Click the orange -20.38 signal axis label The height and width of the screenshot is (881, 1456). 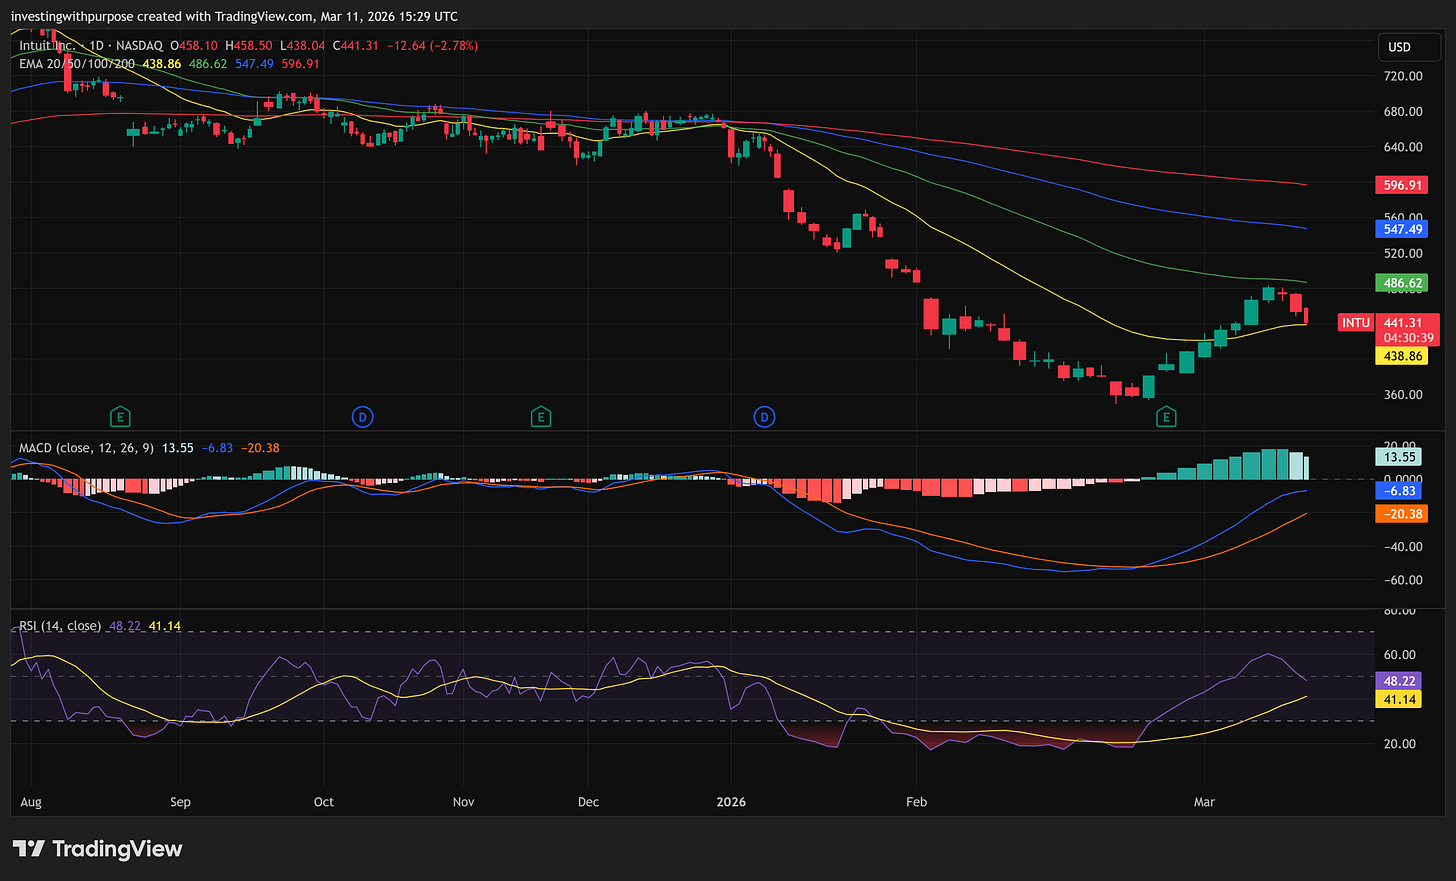tap(1401, 514)
